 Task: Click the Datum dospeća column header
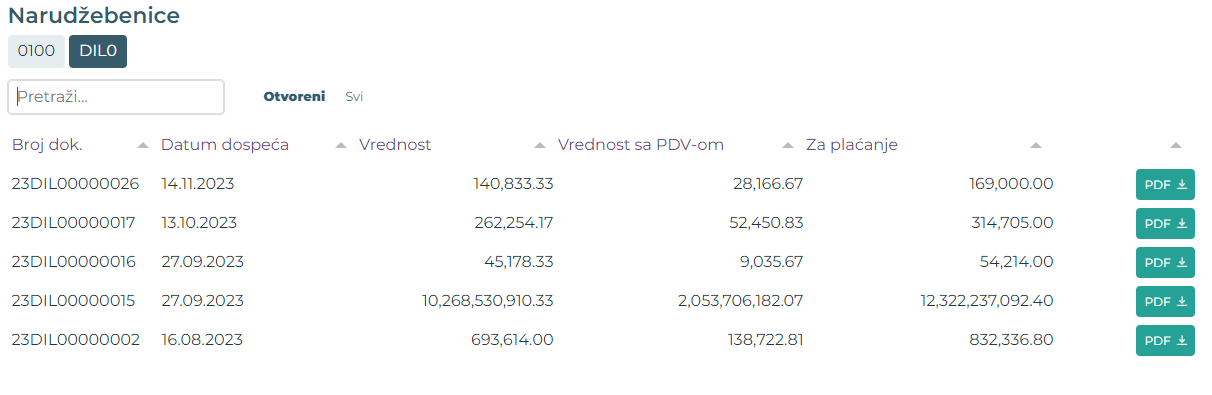coord(225,145)
